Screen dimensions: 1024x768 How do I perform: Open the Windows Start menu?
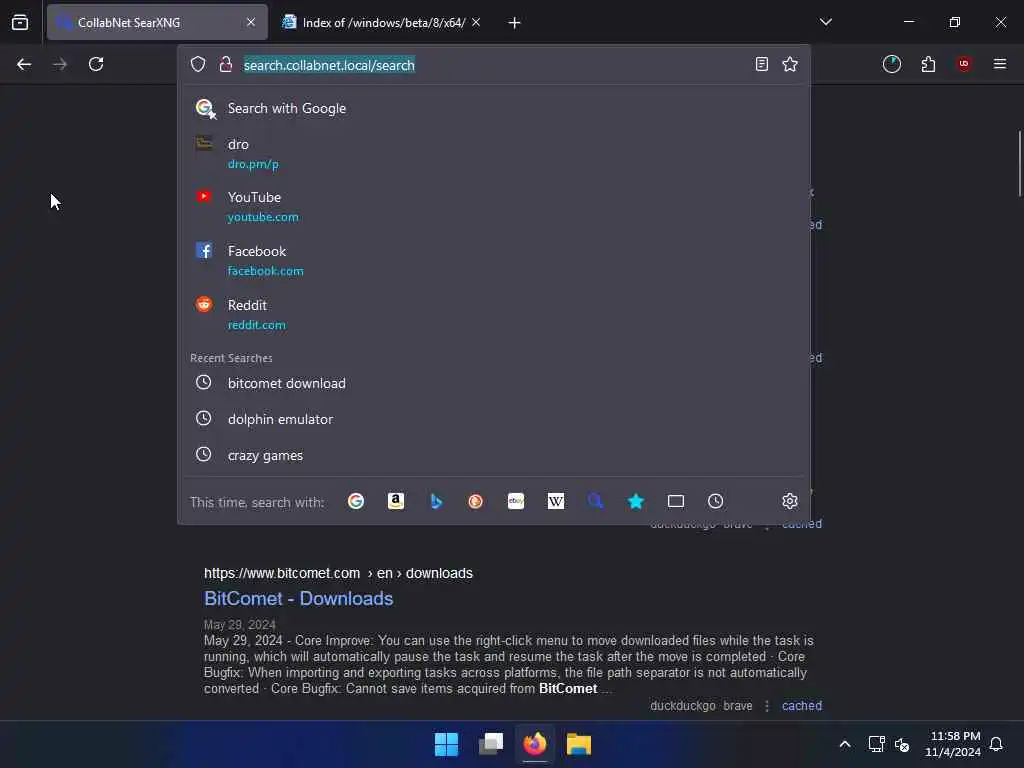tap(446, 744)
